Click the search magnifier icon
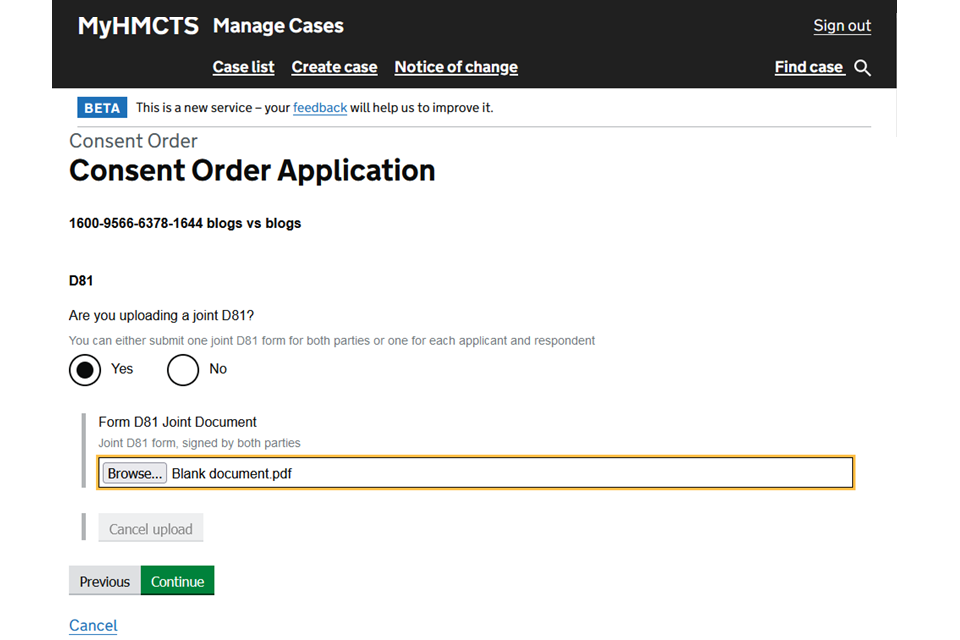 [862, 68]
